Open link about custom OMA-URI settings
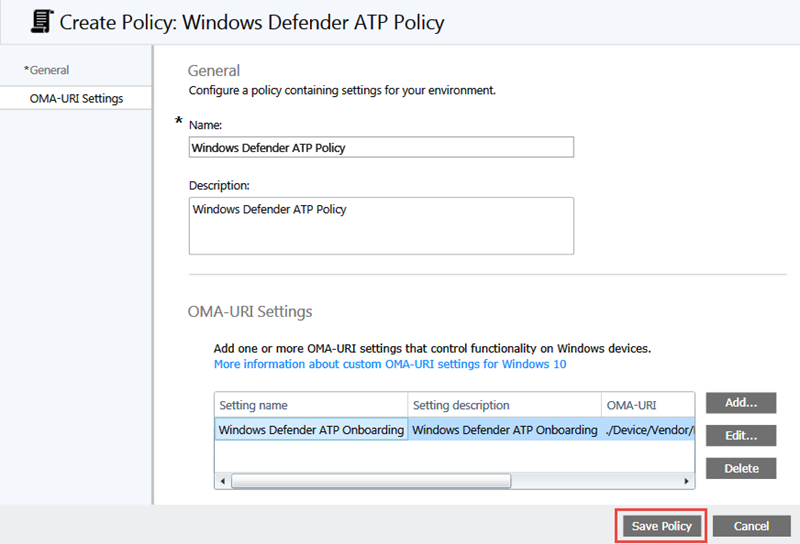This screenshot has height=544, width=800. [390, 364]
